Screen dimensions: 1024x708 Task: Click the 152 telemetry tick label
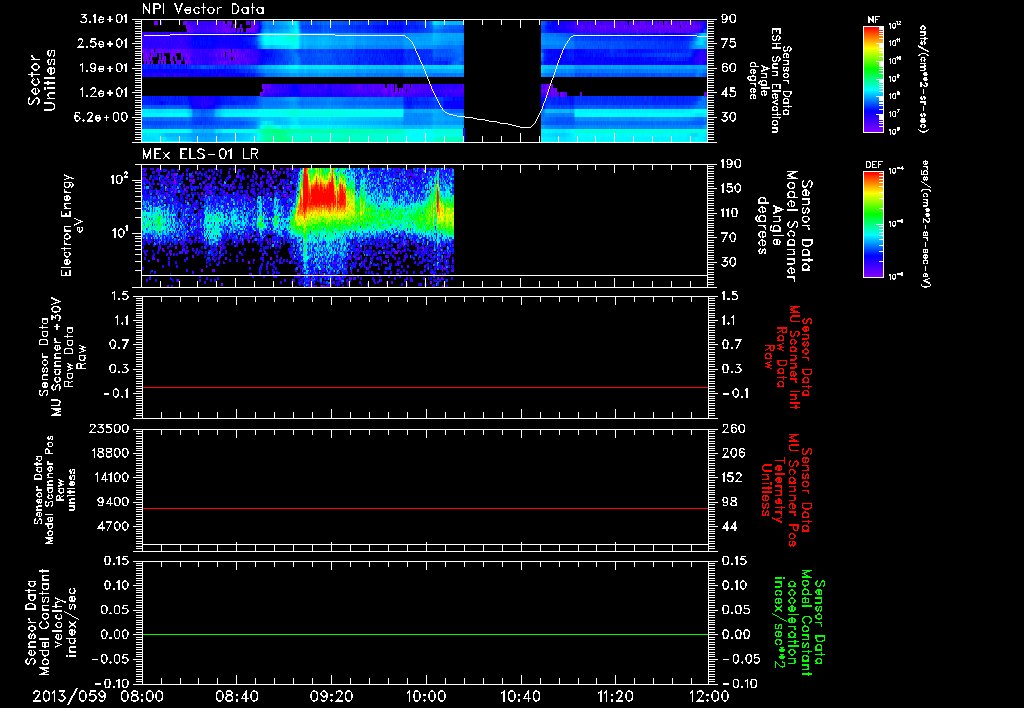[732, 477]
